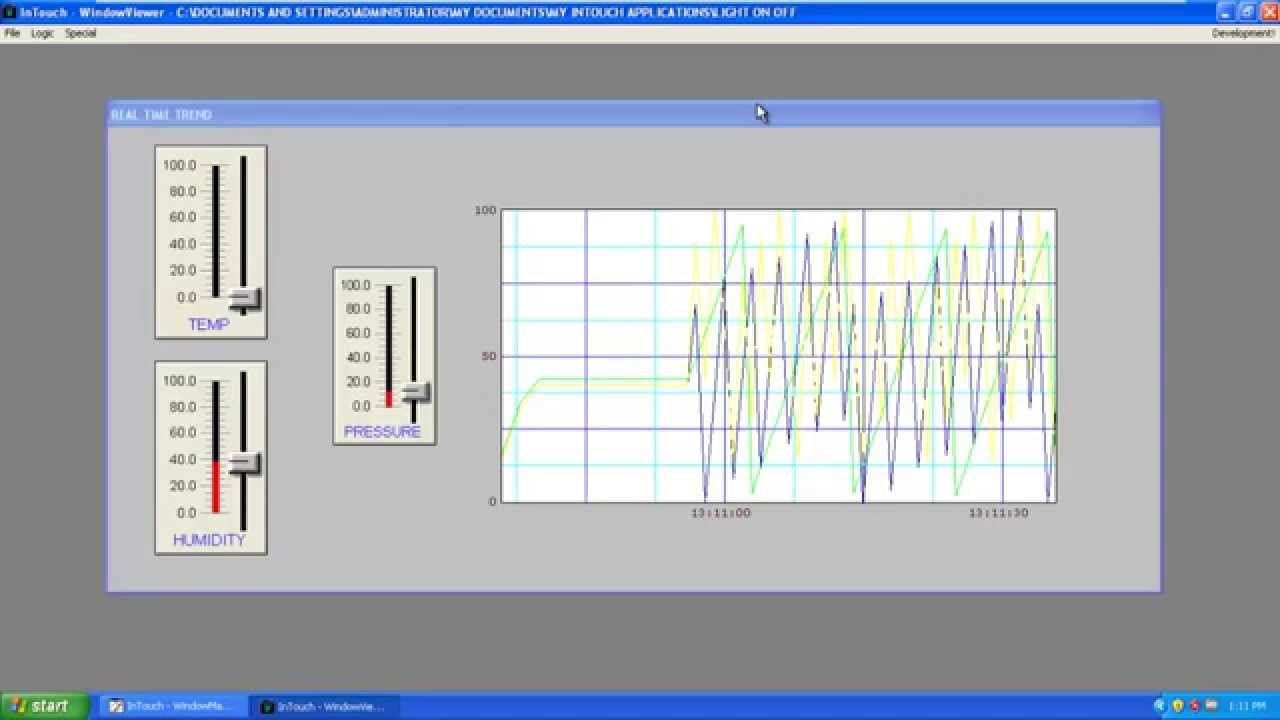Image resolution: width=1280 pixels, height=720 pixels.
Task: Click the HUMIDITY slider handle
Action: (x=245, y=463)
